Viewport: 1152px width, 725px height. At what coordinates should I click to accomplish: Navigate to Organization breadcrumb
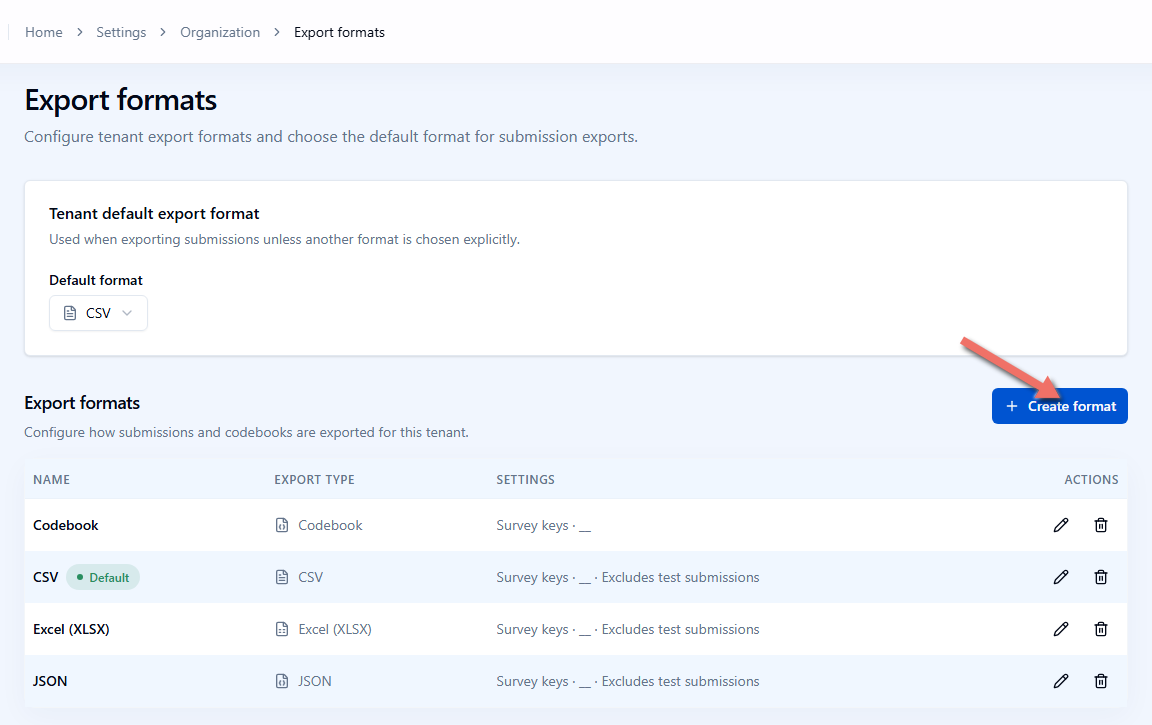(x=220, y=32)
